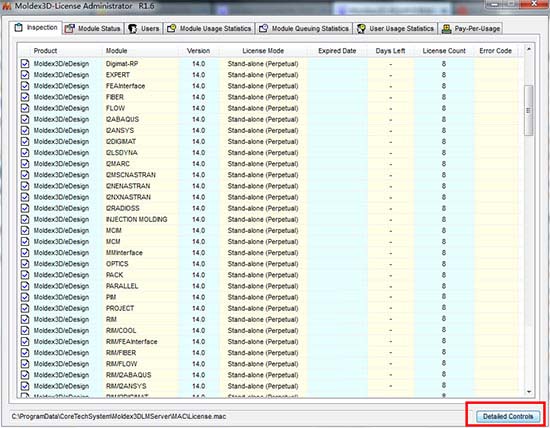
Task: Toggle the PROJECT module checkbox
Action: tap(25, 308)
